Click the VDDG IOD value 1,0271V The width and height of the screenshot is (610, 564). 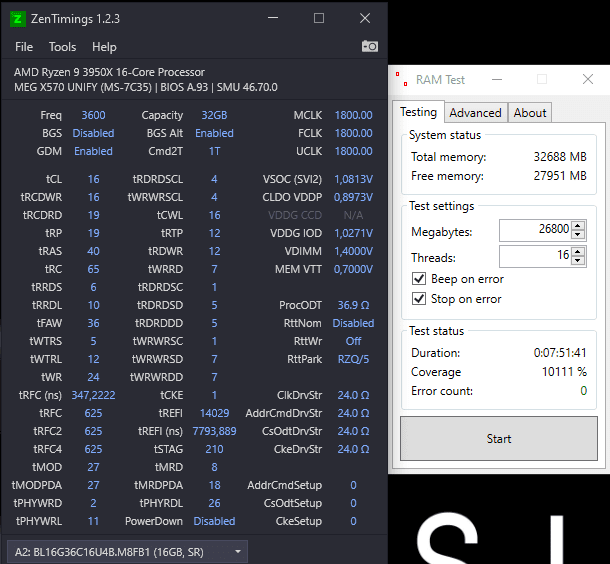[x=353, y=233]
